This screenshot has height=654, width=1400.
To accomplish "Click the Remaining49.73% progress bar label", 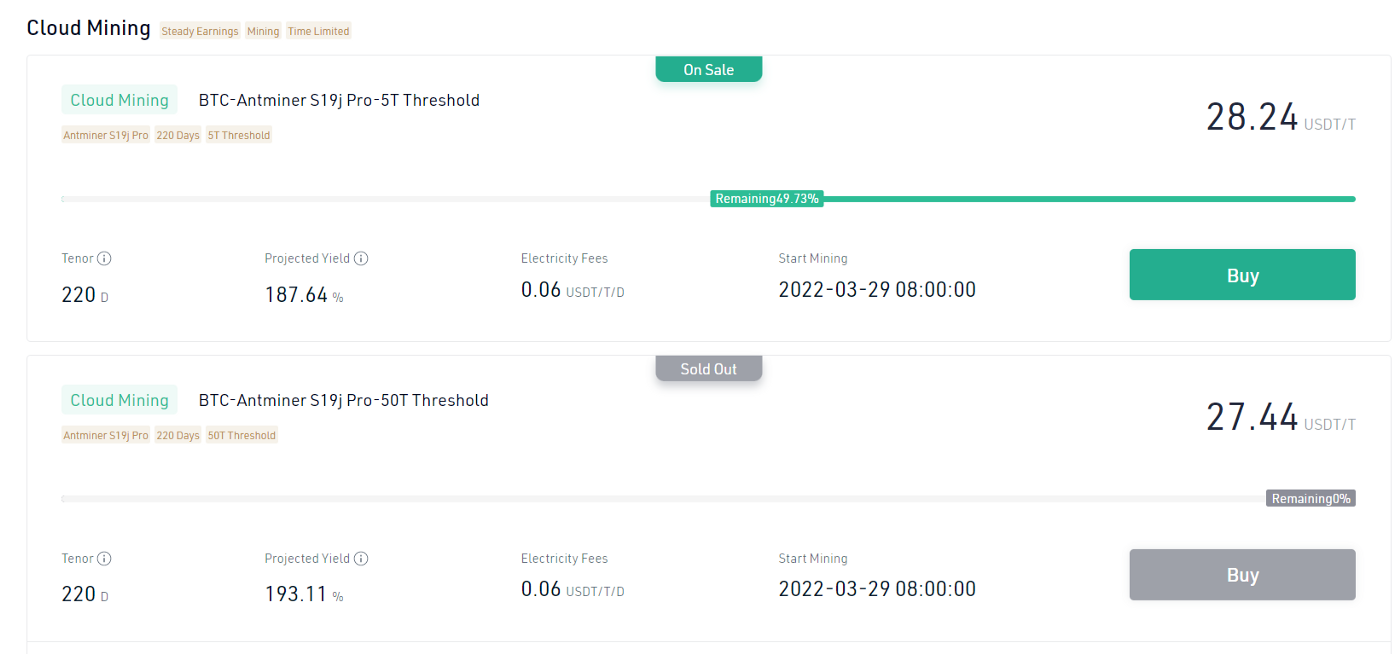I will click(x=767, y=199).
